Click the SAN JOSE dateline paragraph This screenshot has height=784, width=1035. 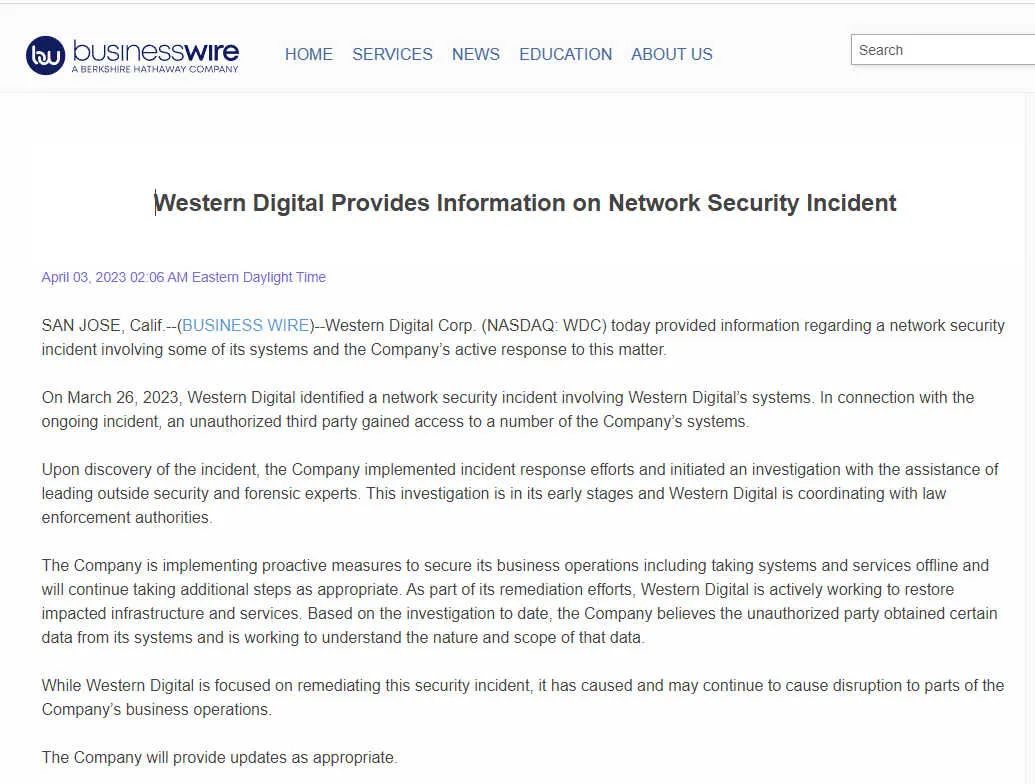[x=523, y=337]
